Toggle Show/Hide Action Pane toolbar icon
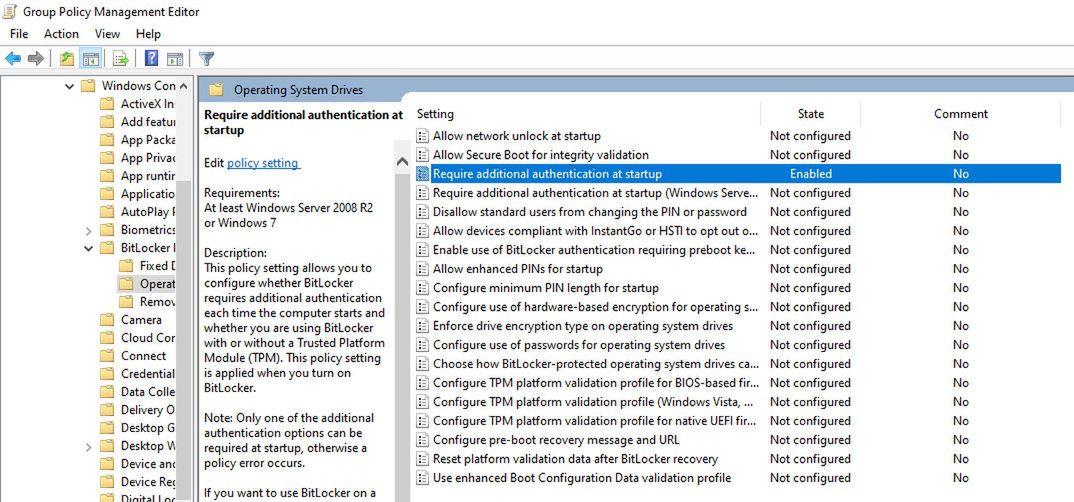Image resolution: width=1074 pixels, height=502 pixels. 175,59
